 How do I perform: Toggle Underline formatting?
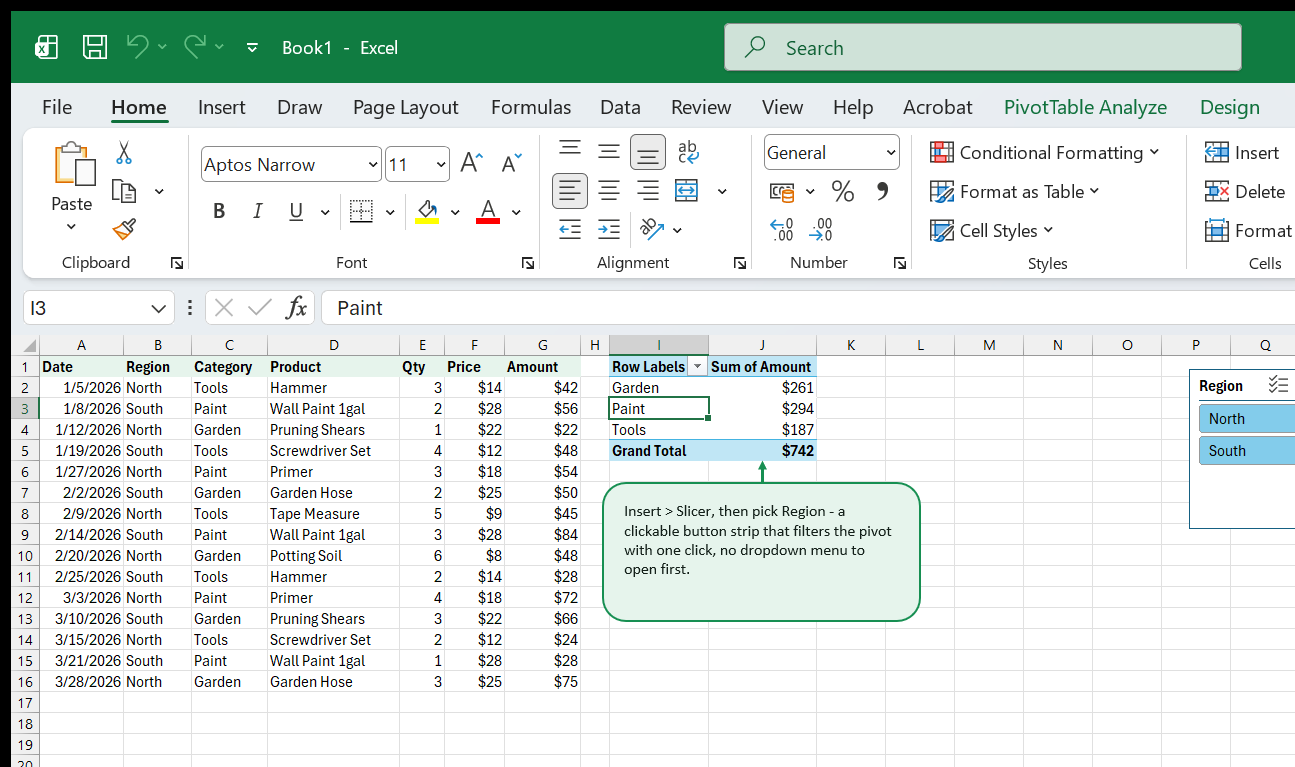tap(296, 211)
